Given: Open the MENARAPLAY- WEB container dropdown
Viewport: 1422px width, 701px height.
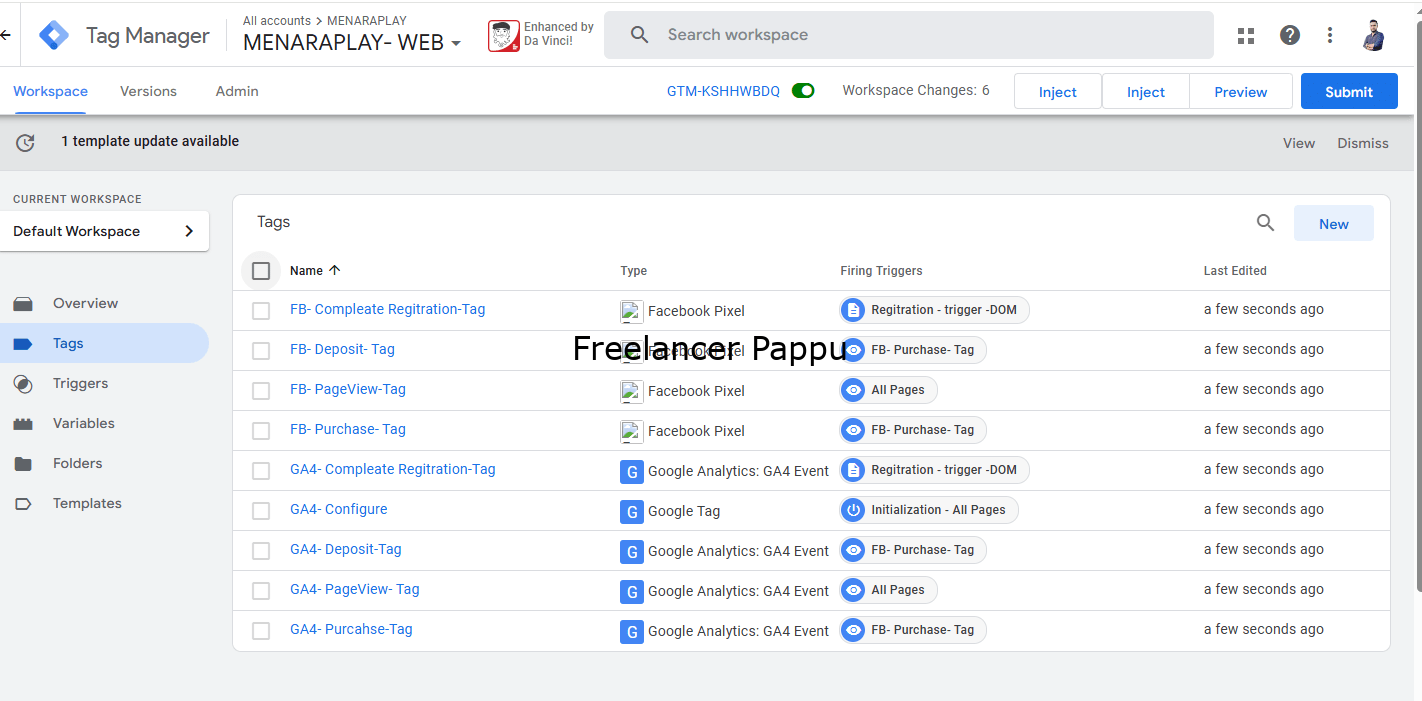Looking at the screenshot, I should click(352, 43).
